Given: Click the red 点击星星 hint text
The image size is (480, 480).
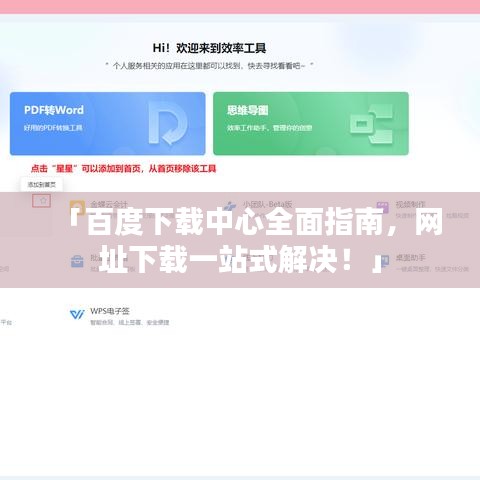Looking at the screenshot, I should click(124, 169).
